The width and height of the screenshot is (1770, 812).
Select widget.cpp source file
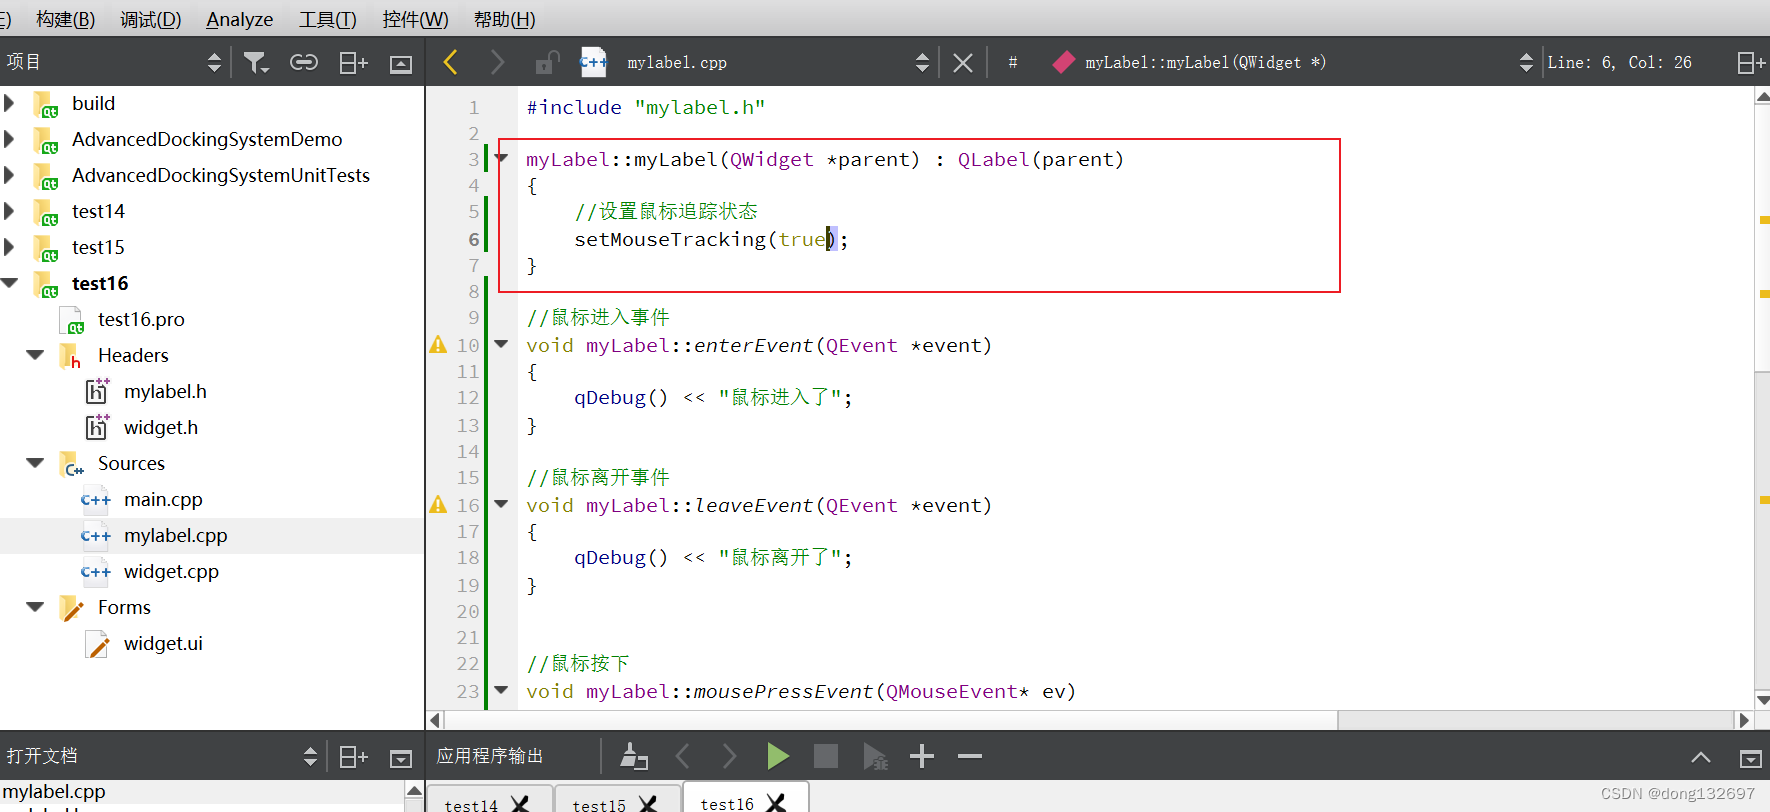tap(171, 571)
